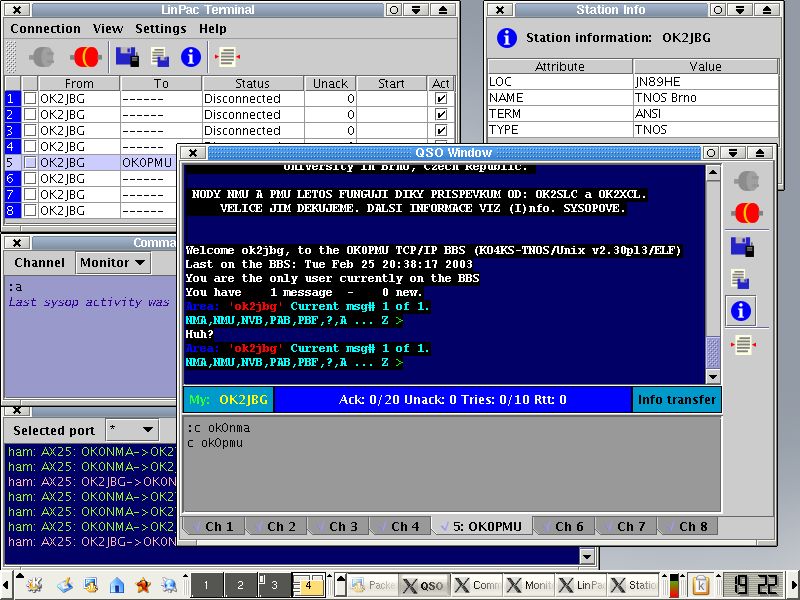Image resolution: width=800 pixels, height=600 pixels.
Task: Click the Klipper clipboard icon in system tray
Action: click(701, 585)
